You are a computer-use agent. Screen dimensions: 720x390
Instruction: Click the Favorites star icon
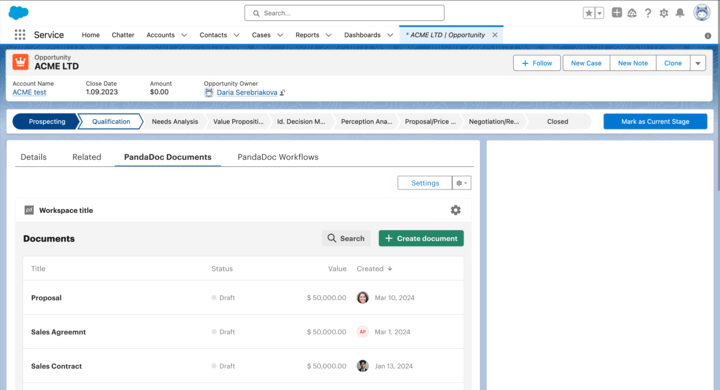589,13
